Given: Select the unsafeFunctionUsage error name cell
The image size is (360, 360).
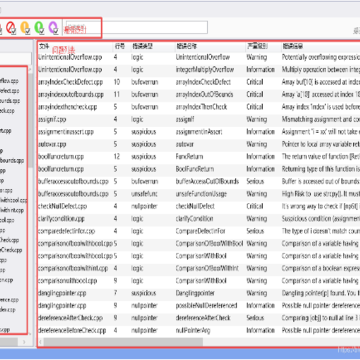Looking at the screenshot, I should coord(201,194).
